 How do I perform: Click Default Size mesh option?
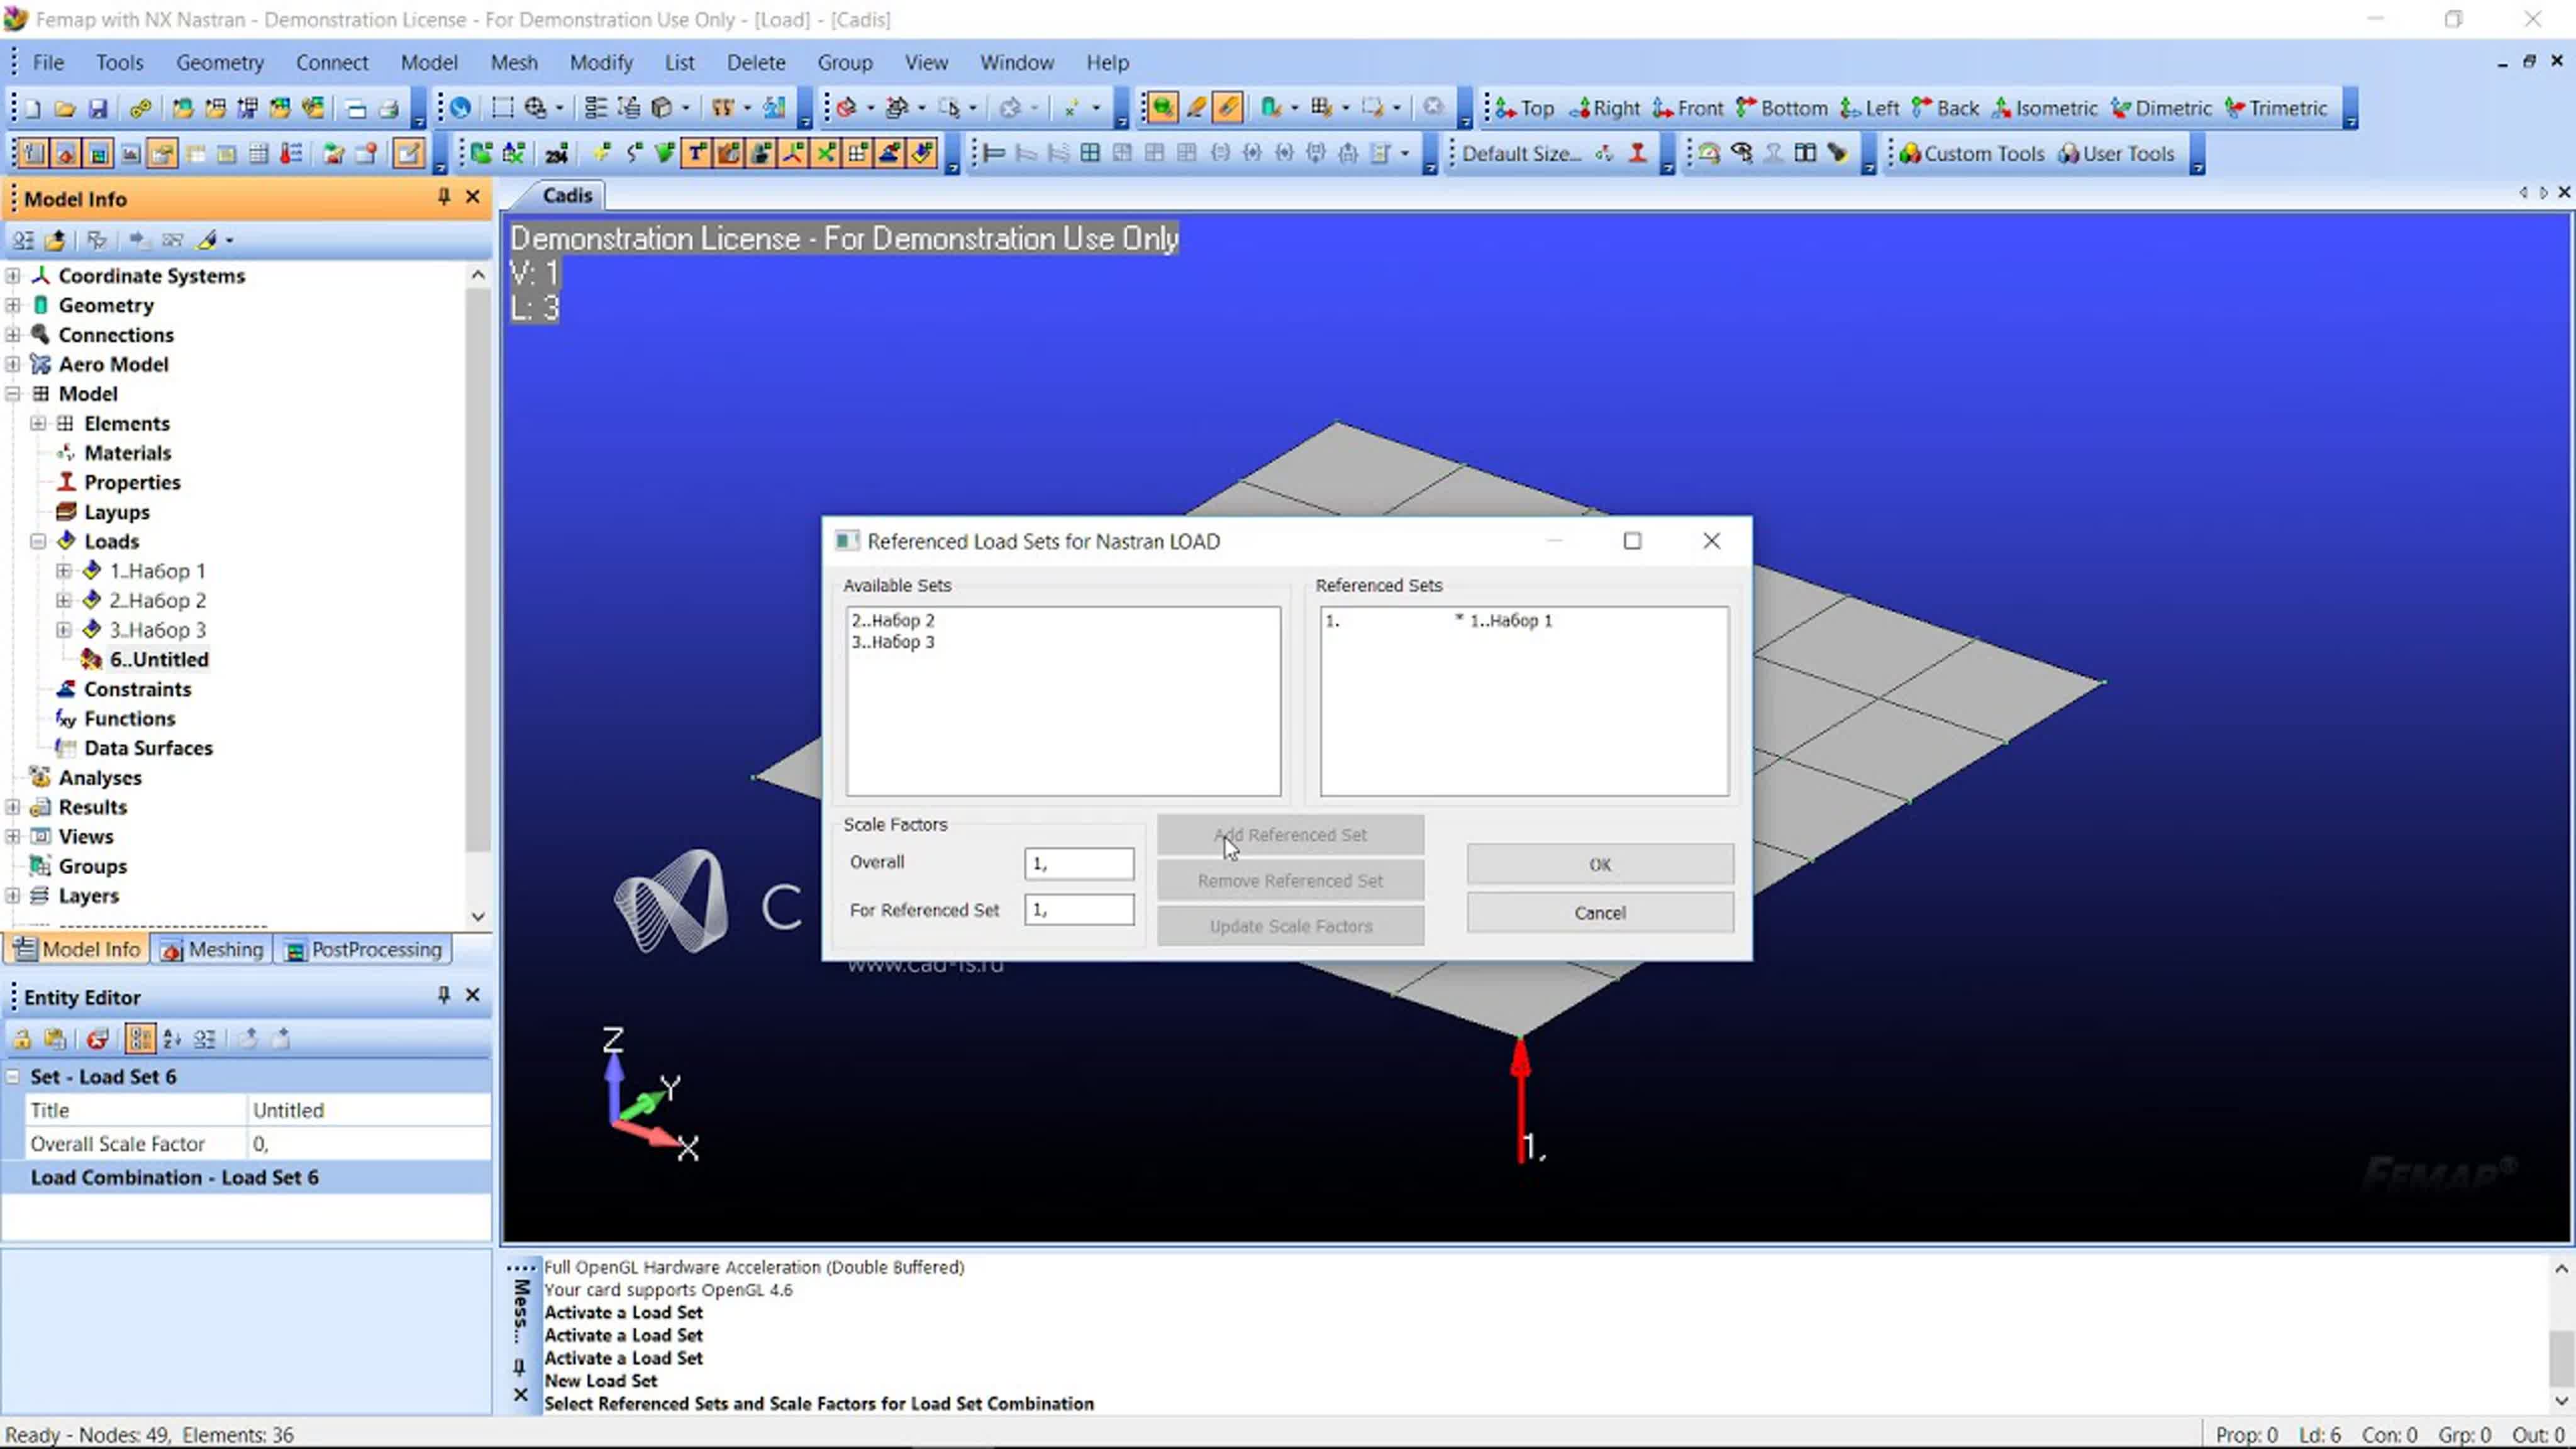click(x=1522, y=154)
